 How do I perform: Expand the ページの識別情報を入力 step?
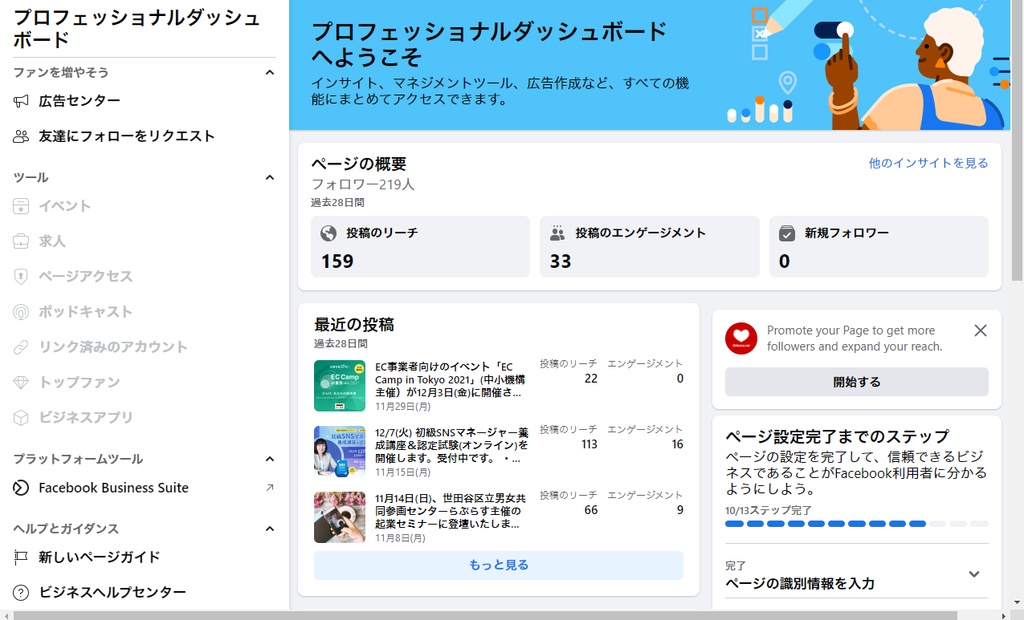(x=974, y=574)
